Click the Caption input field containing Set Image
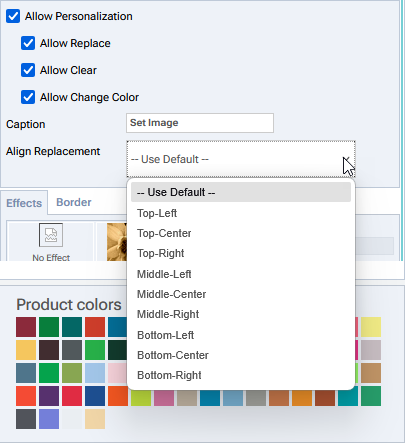Image resolution: width=405 pixels, height=443 pixels. pos(200,123)
